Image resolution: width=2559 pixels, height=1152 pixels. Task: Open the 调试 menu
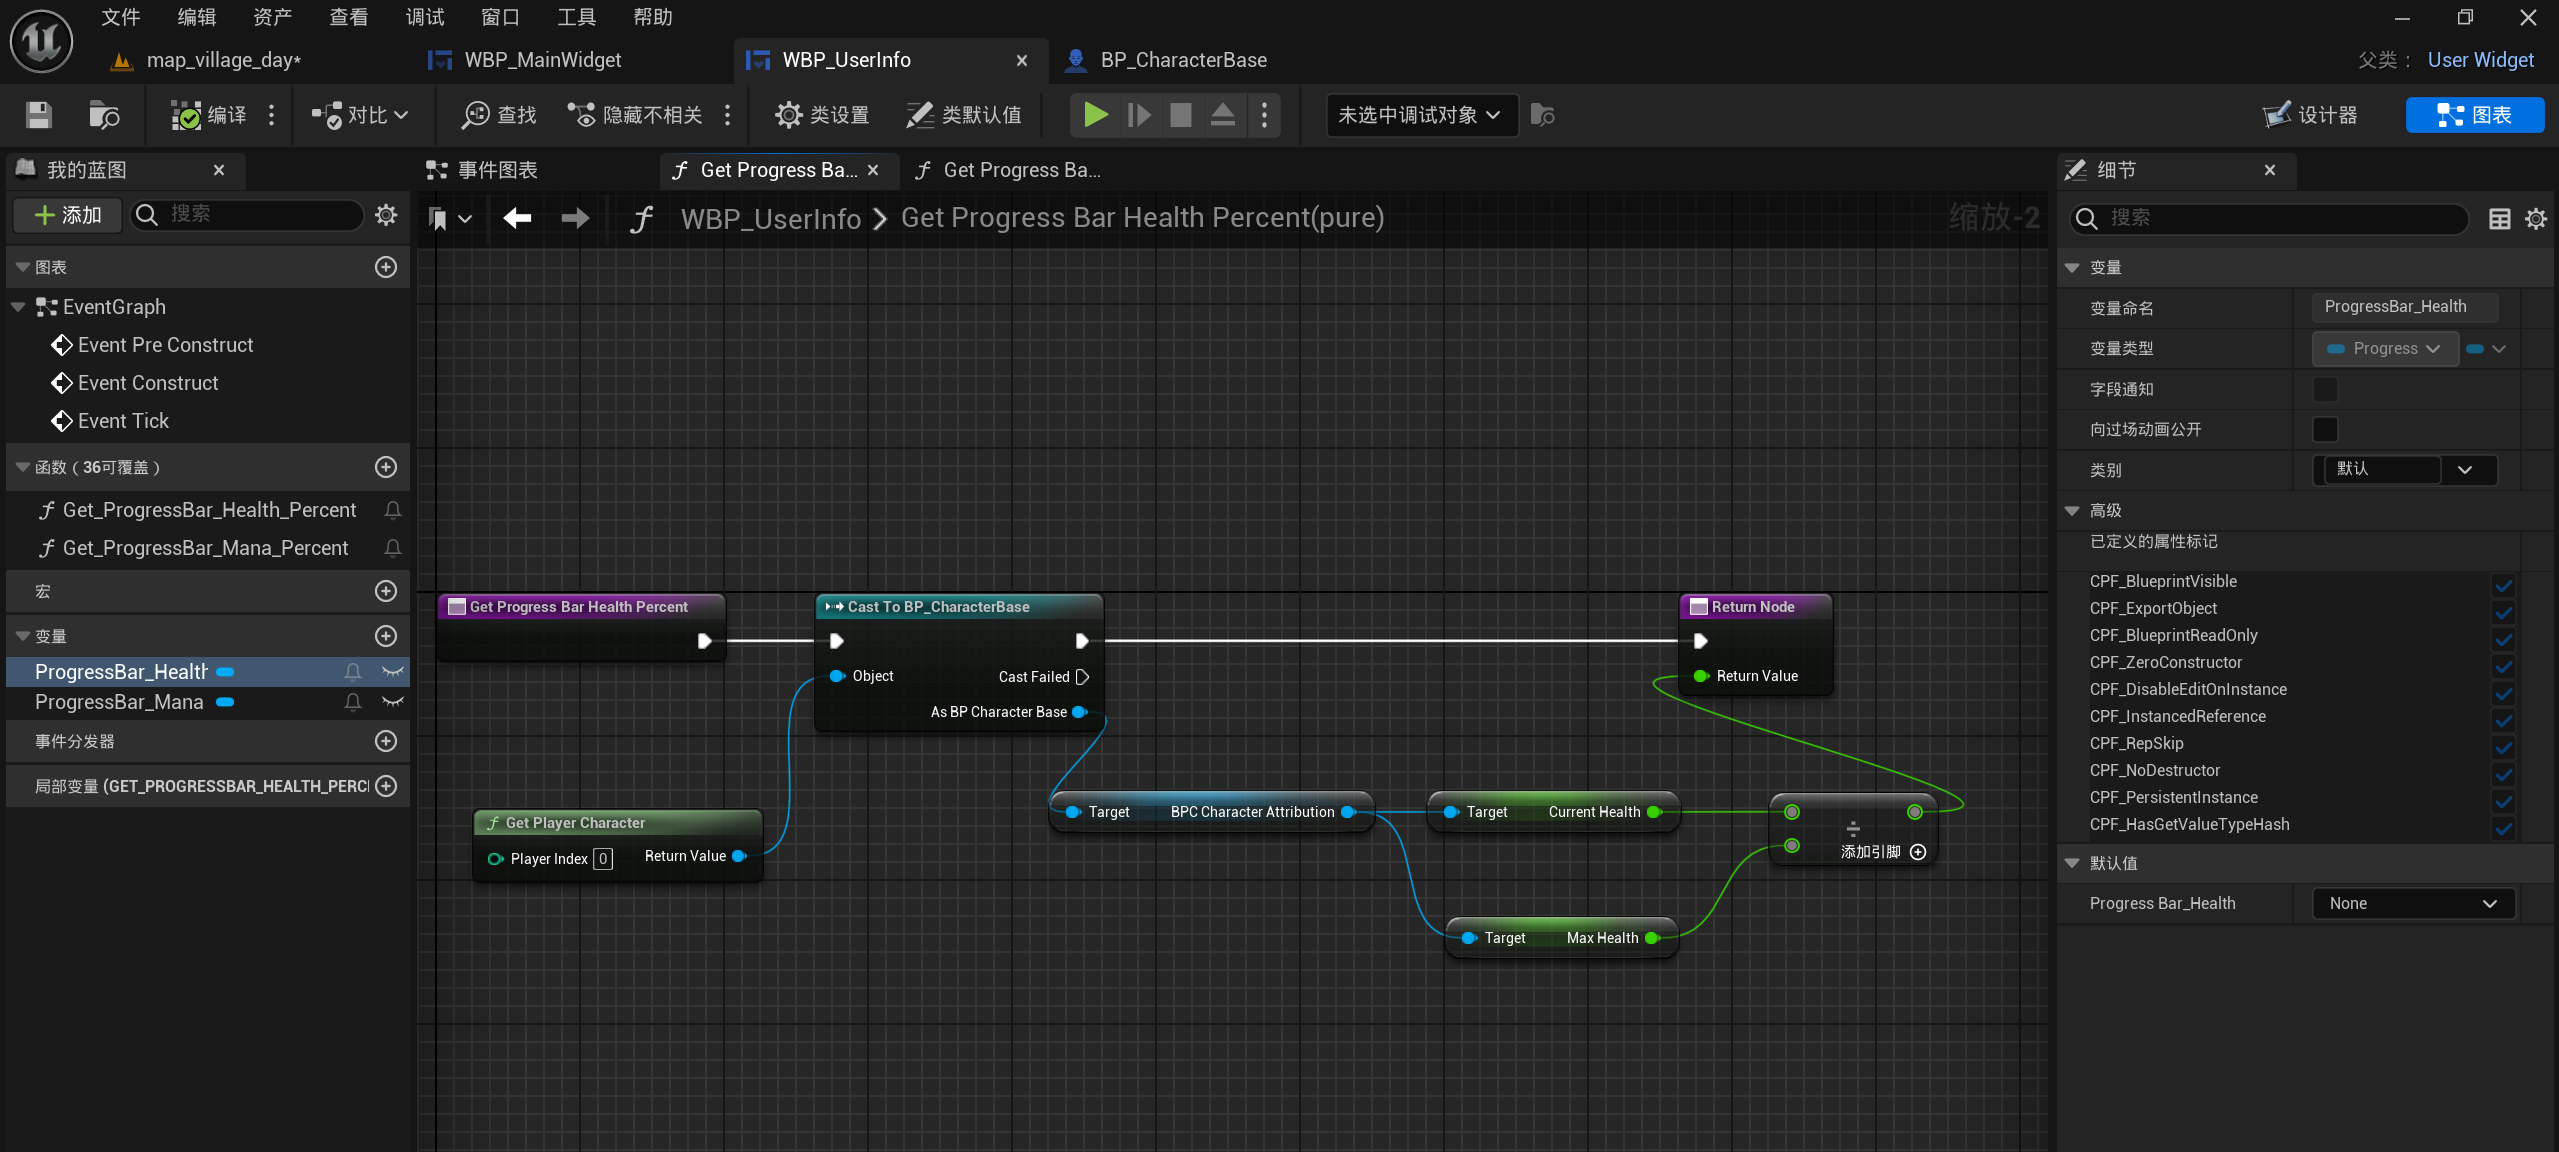(x=424, y=17)
